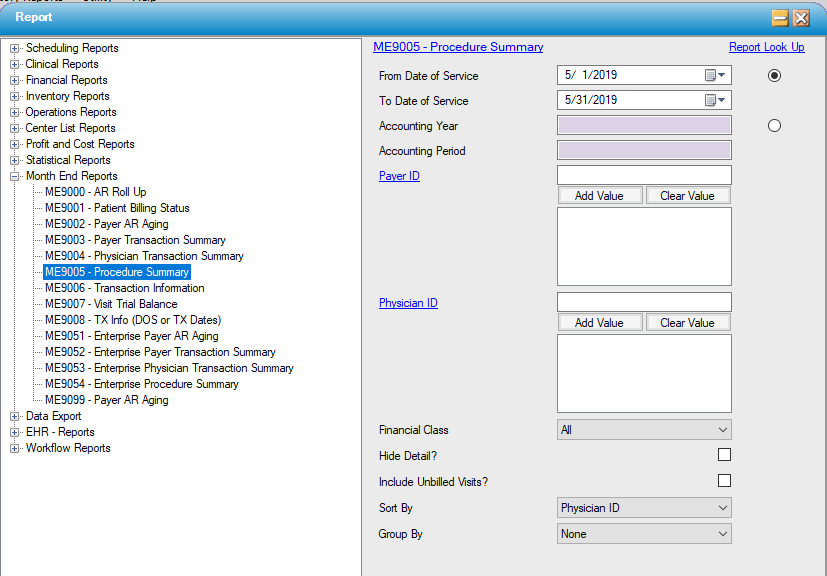Minimize the Report window
Screen dimensions: 827x576
[x=780, y=18]
